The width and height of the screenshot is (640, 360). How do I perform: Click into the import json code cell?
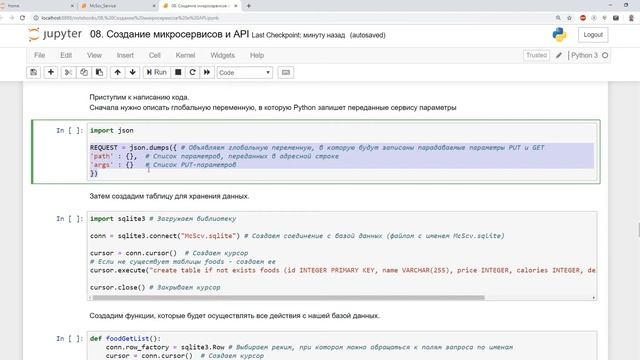[x=342, y=152]
